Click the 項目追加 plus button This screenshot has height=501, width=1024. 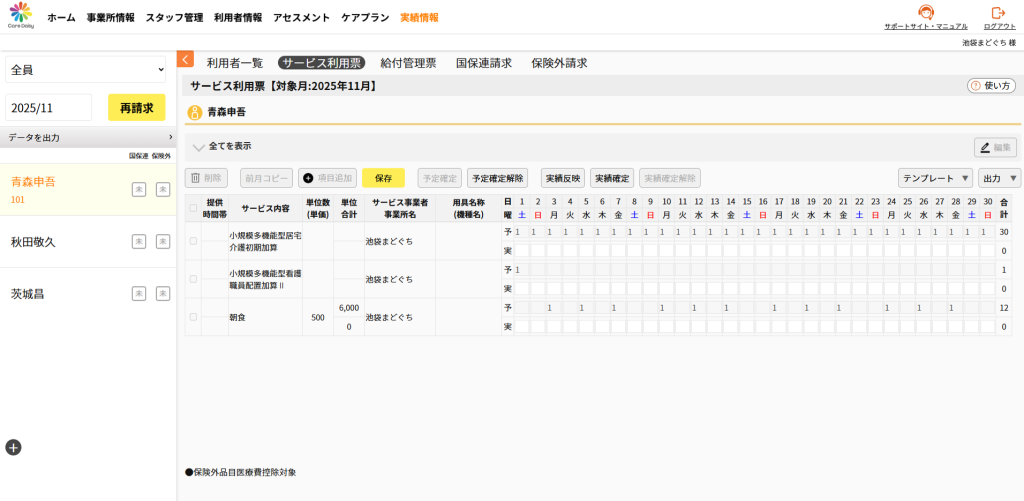(327, 178)
